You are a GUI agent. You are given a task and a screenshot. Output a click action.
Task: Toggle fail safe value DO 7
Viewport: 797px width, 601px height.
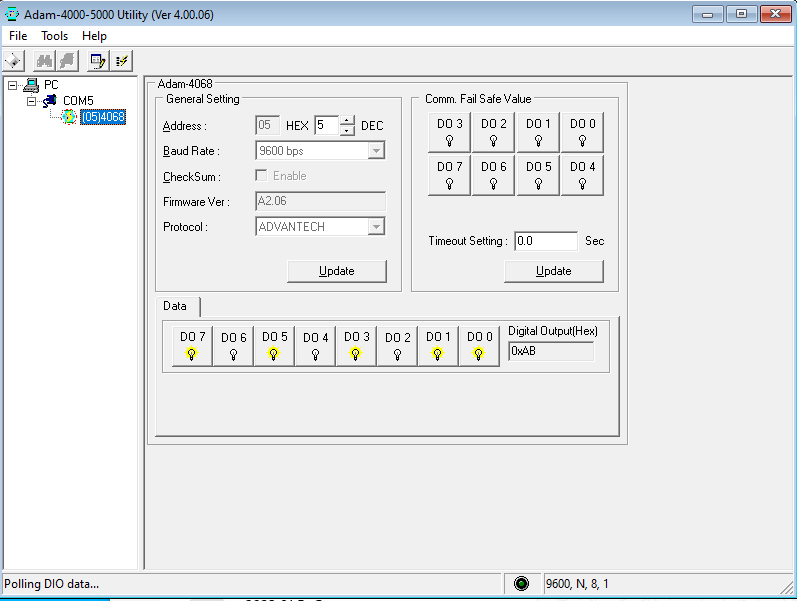pyautogui.click(x=449, y=175)
